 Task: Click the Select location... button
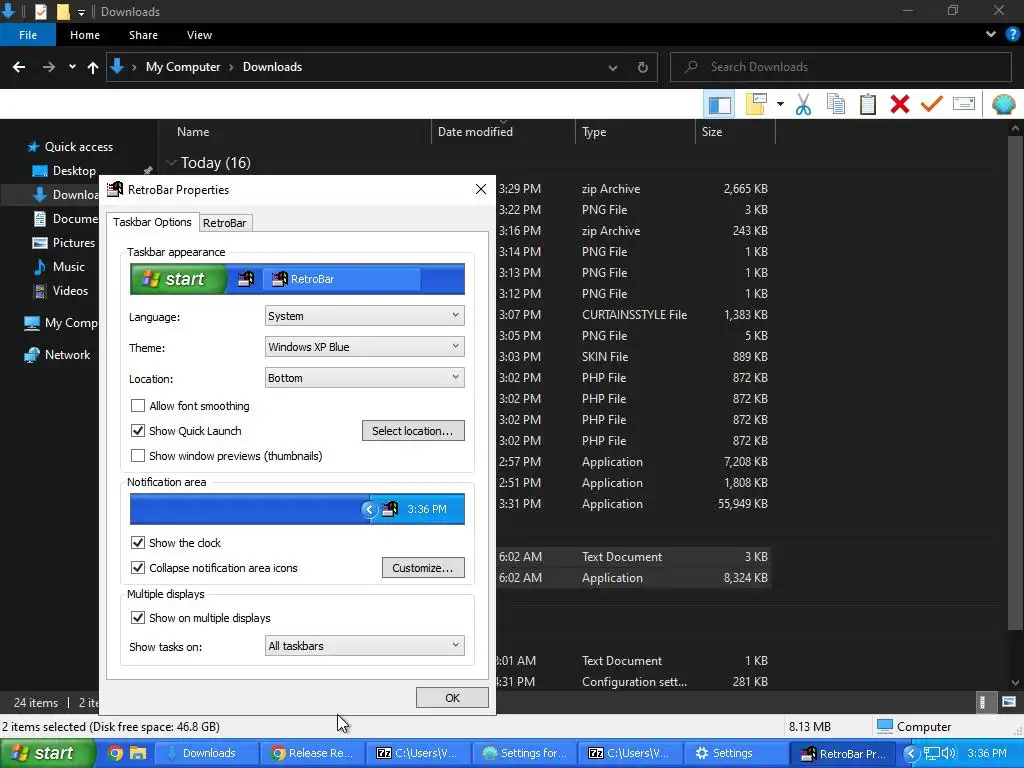coord(413,430)
